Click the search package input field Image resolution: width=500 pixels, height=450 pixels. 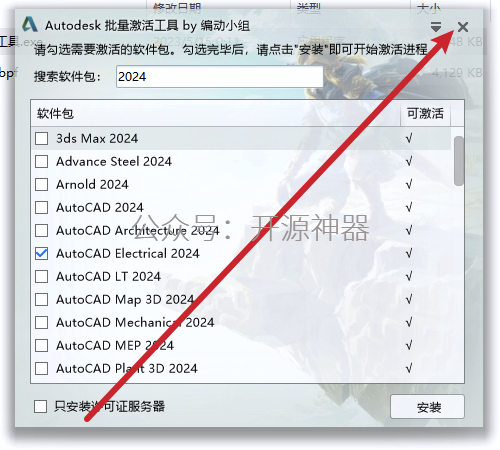(220, 77)
